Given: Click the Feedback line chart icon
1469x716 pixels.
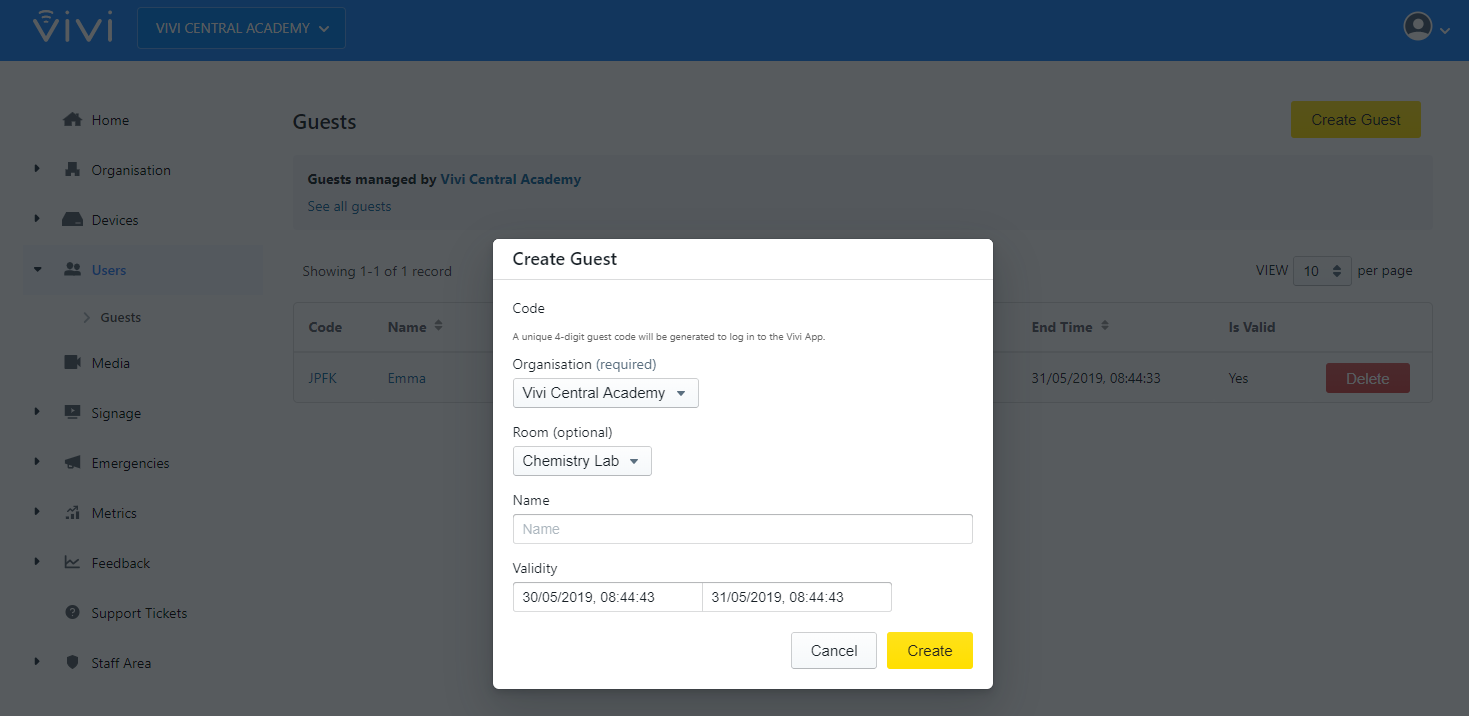Looking at the screenshot, I should 72,563.
